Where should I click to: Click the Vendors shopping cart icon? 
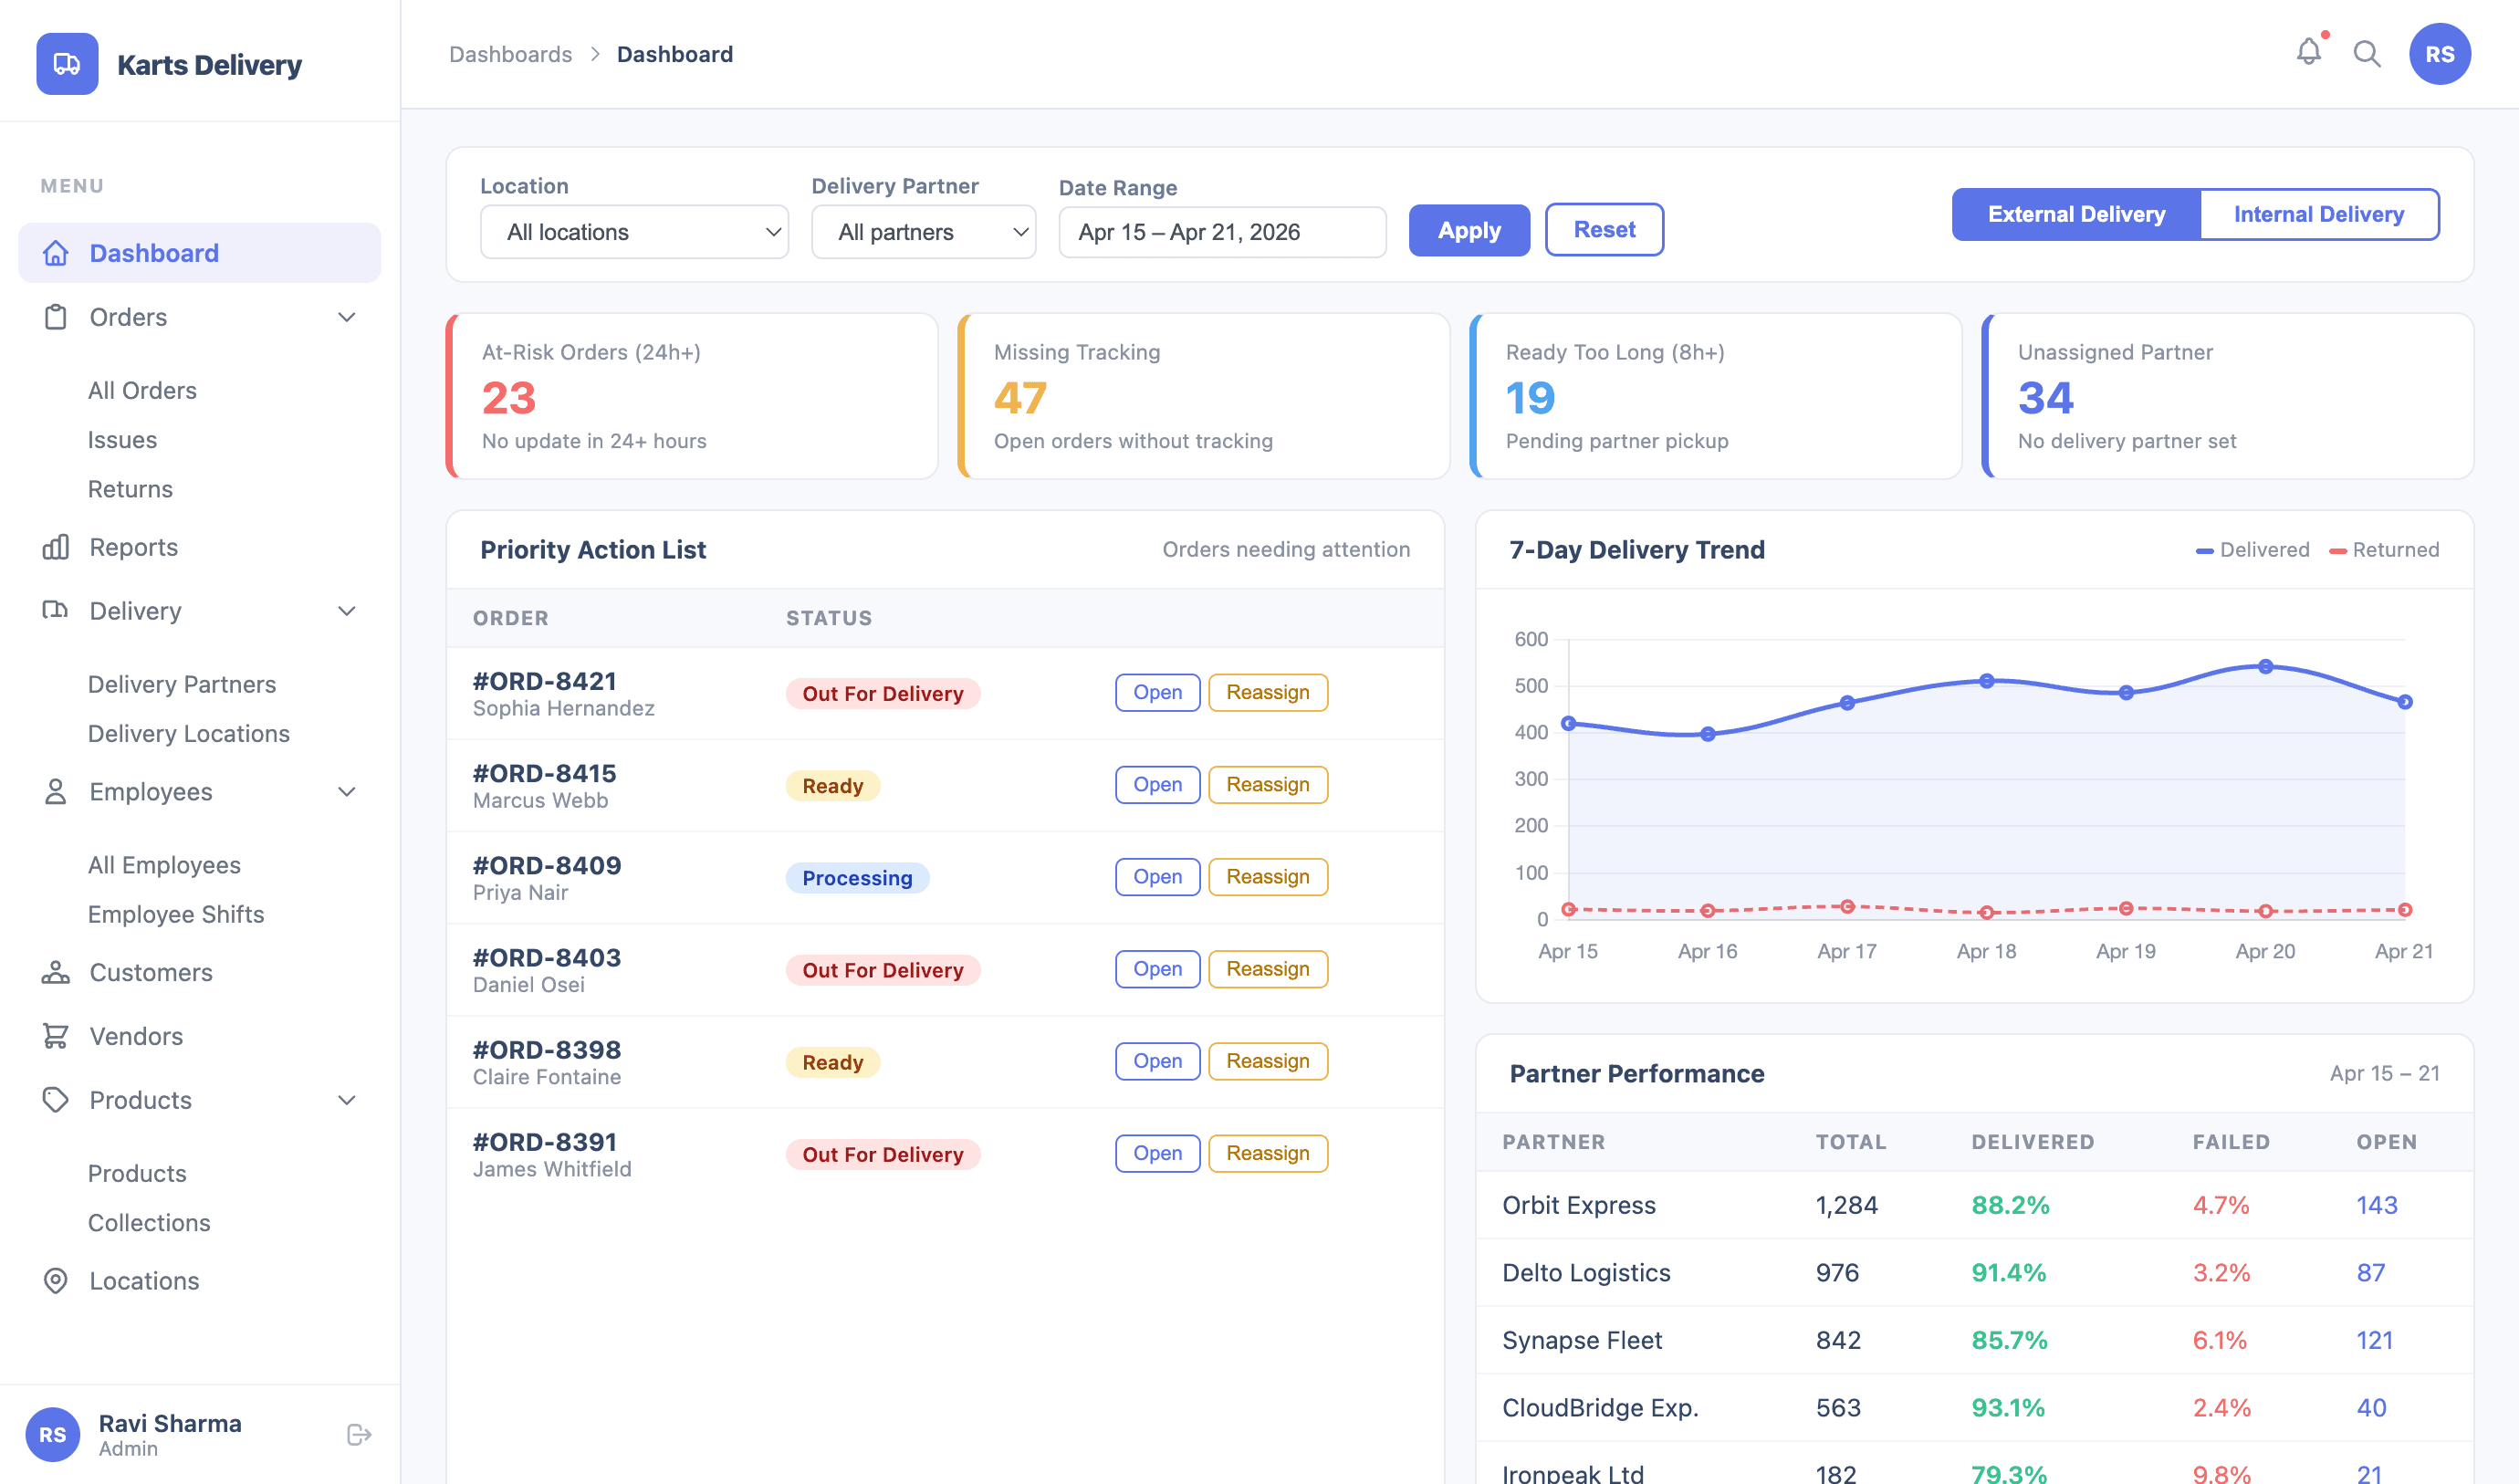tap(56, 1036)
